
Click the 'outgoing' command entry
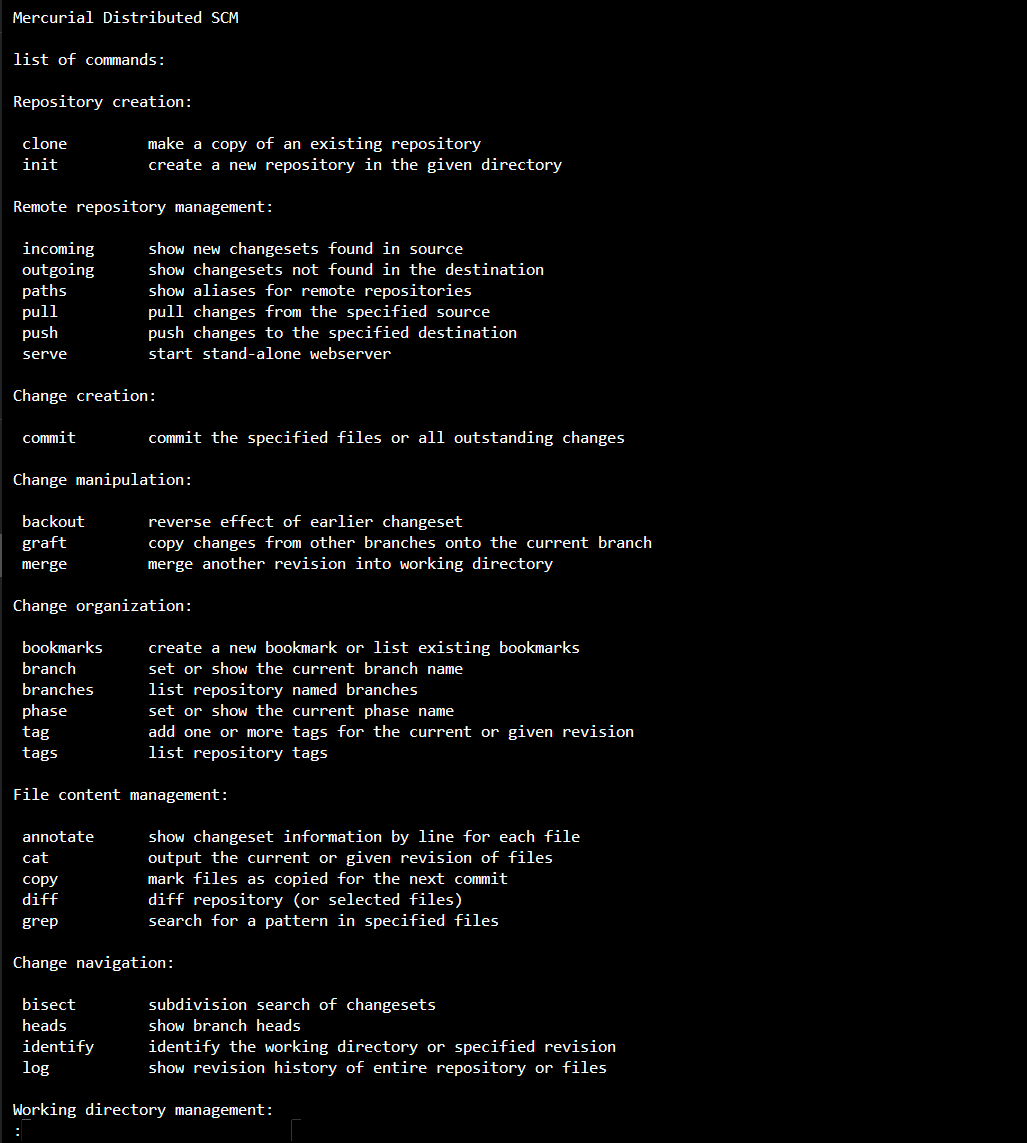tap(58, 270)
